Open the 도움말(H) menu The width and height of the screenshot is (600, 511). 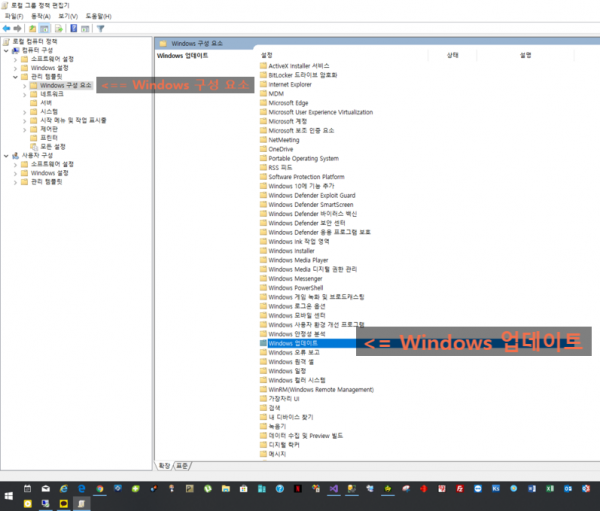pyautogui.click(x=98, y=16)
